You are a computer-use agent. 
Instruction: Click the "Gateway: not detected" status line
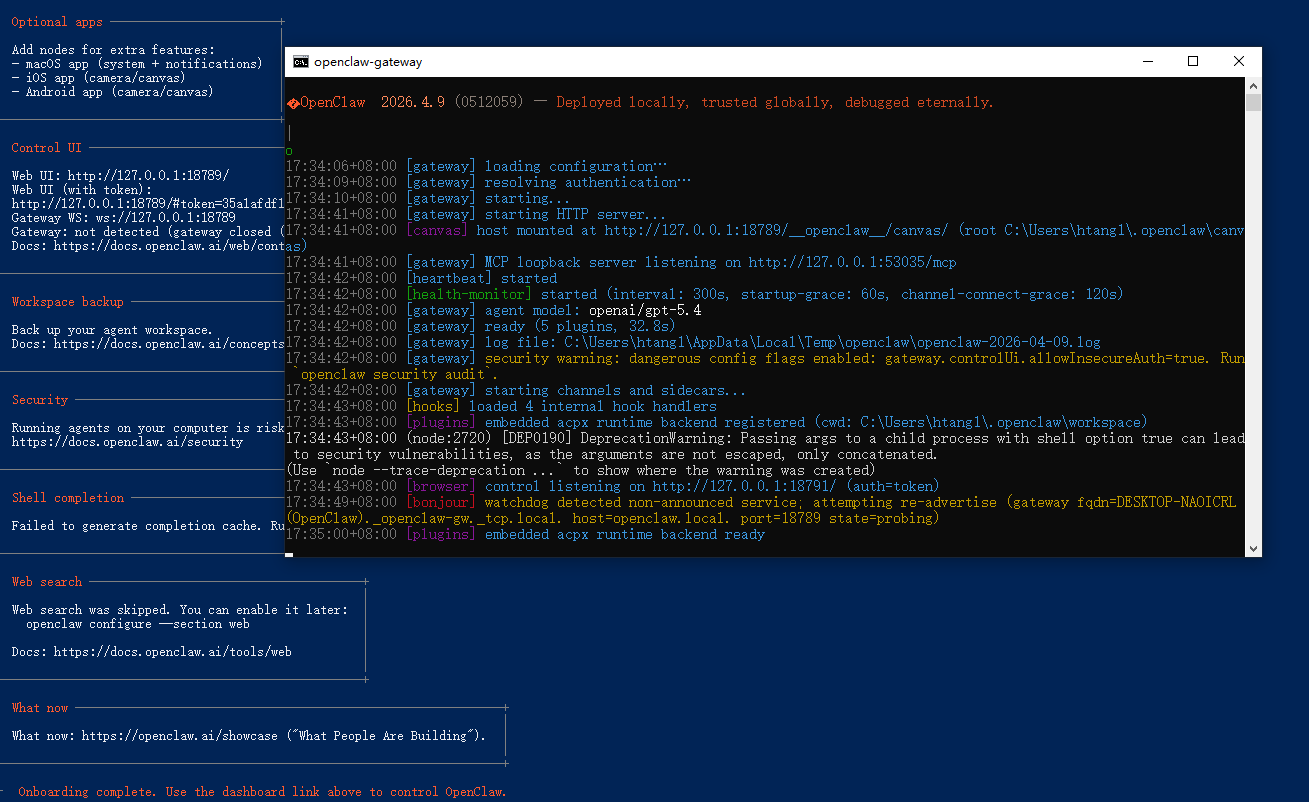[148, 232]
